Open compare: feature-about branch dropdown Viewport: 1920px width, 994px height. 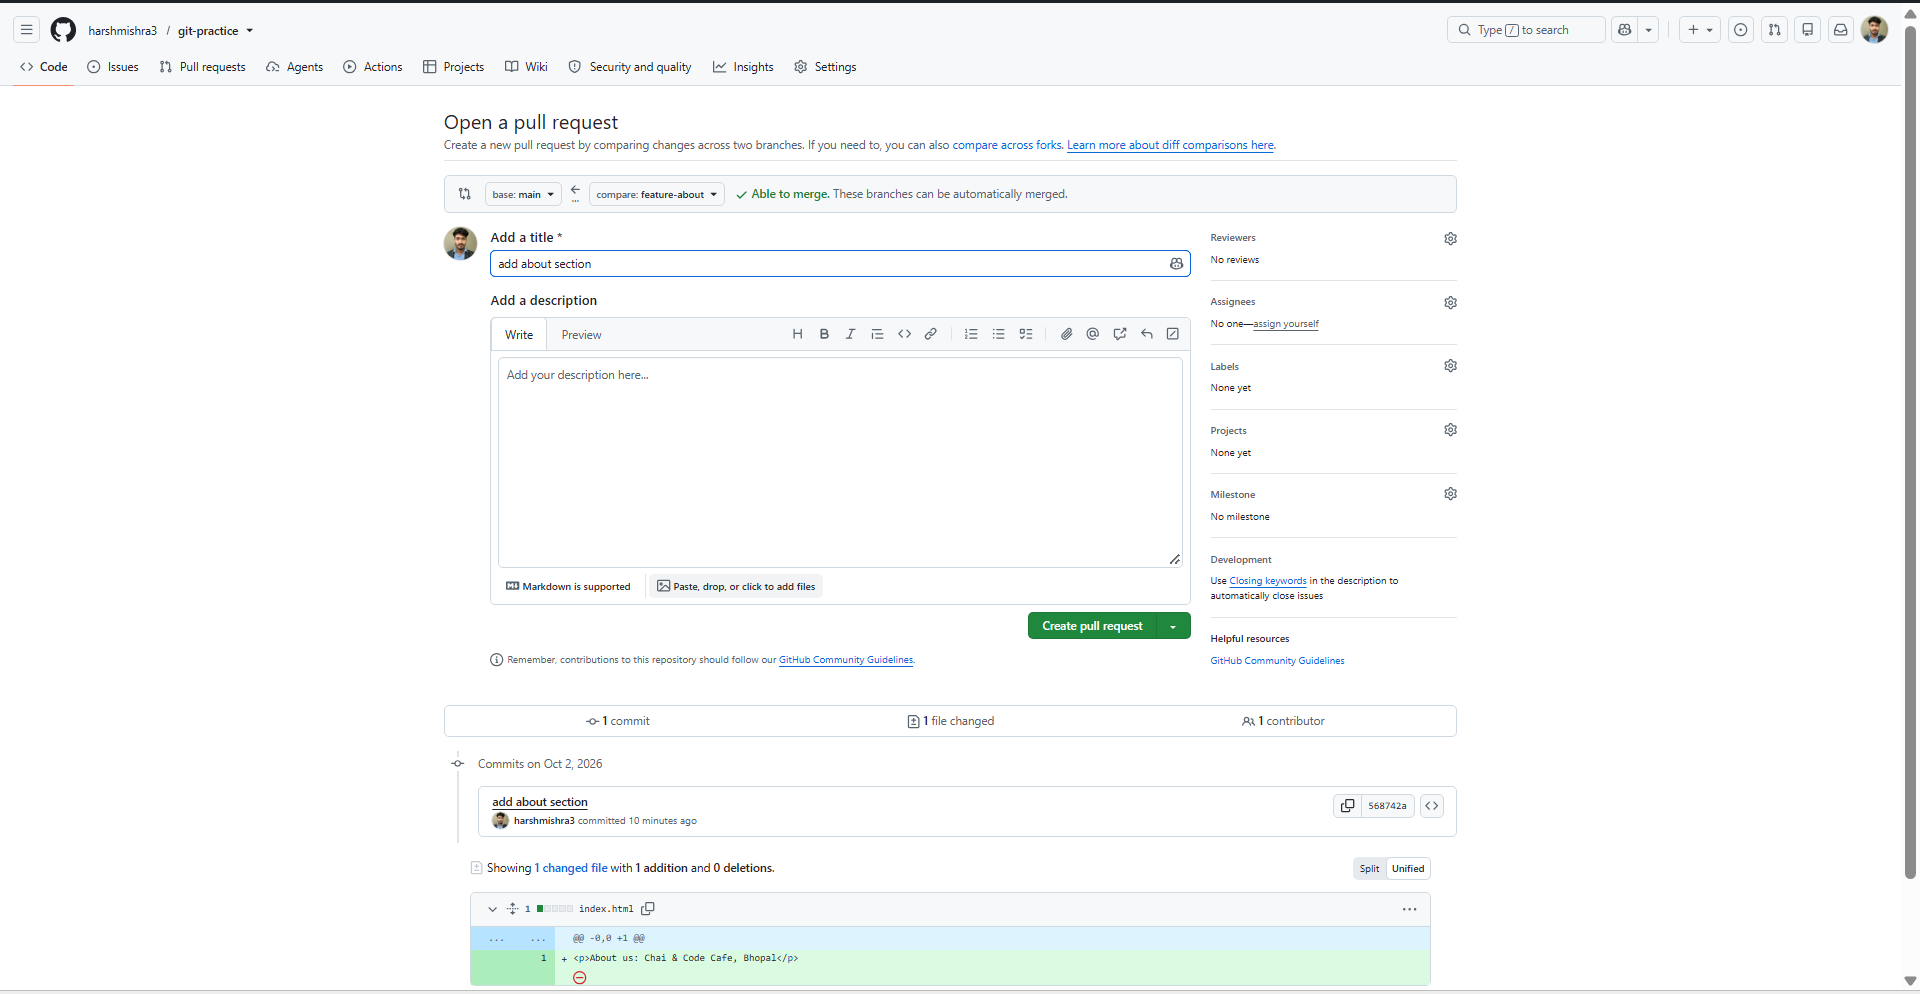point(657,194)
